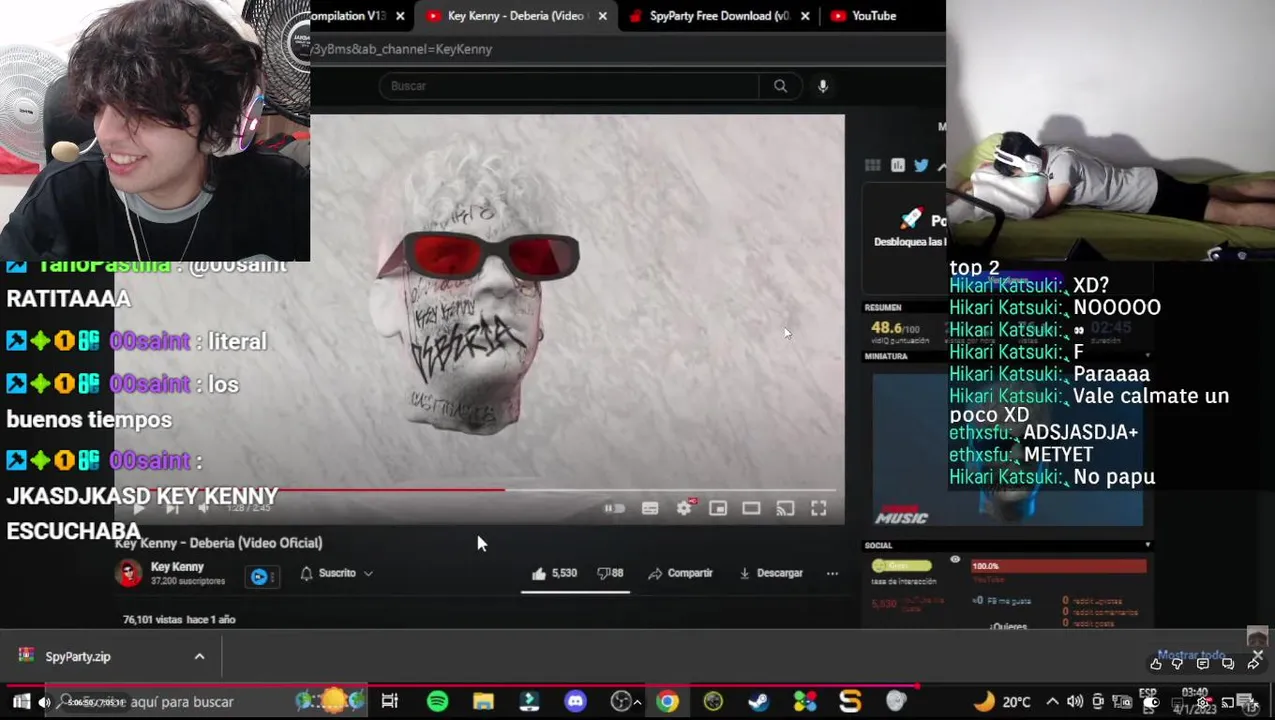Image resolution: width=1275 pixels, height=720 pixels.
Task: Activate miniplayer mode icon
Action: (x=718, y=508)
